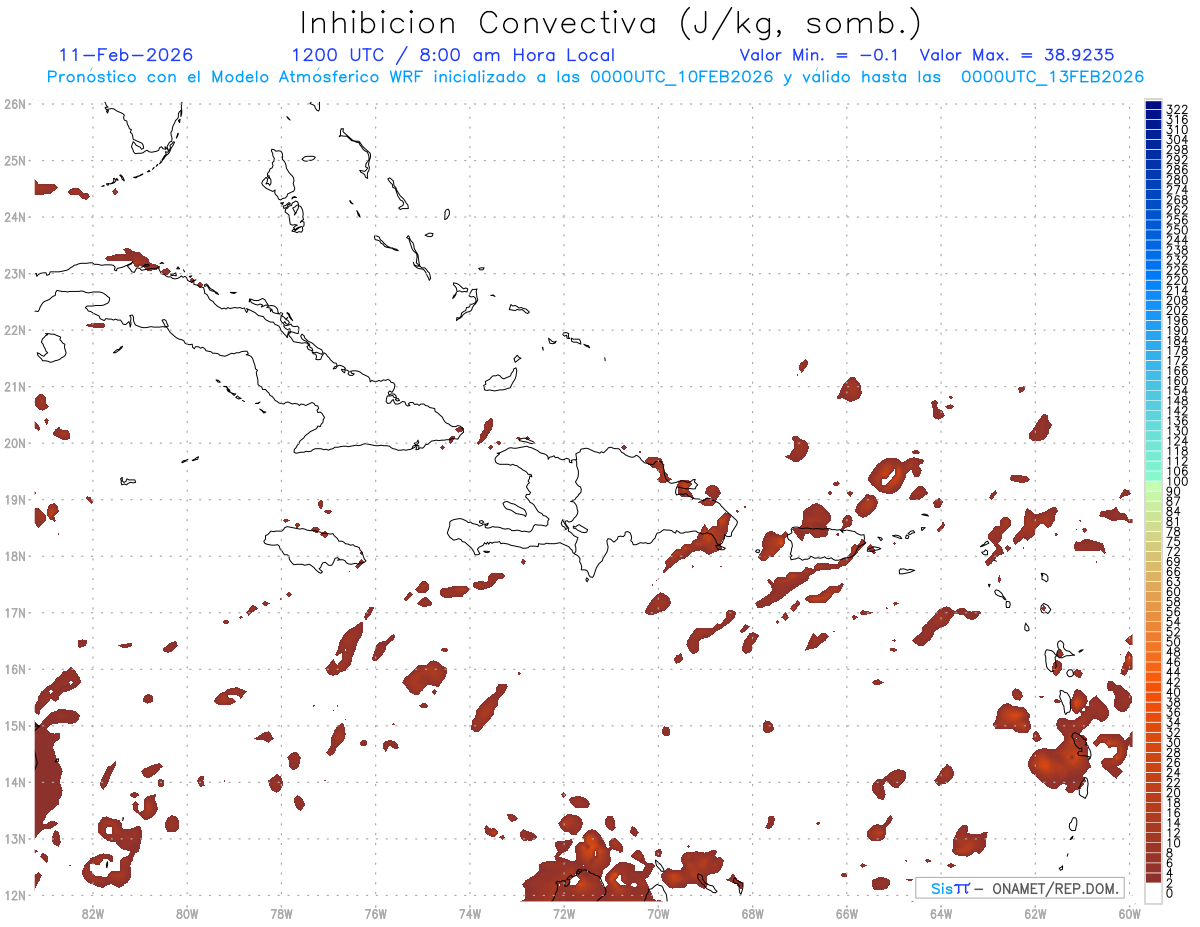Click the 'Valor Min. = -0.1' text
The width and height of the screenshot is (1200, 927).
(x=821, y=55)
